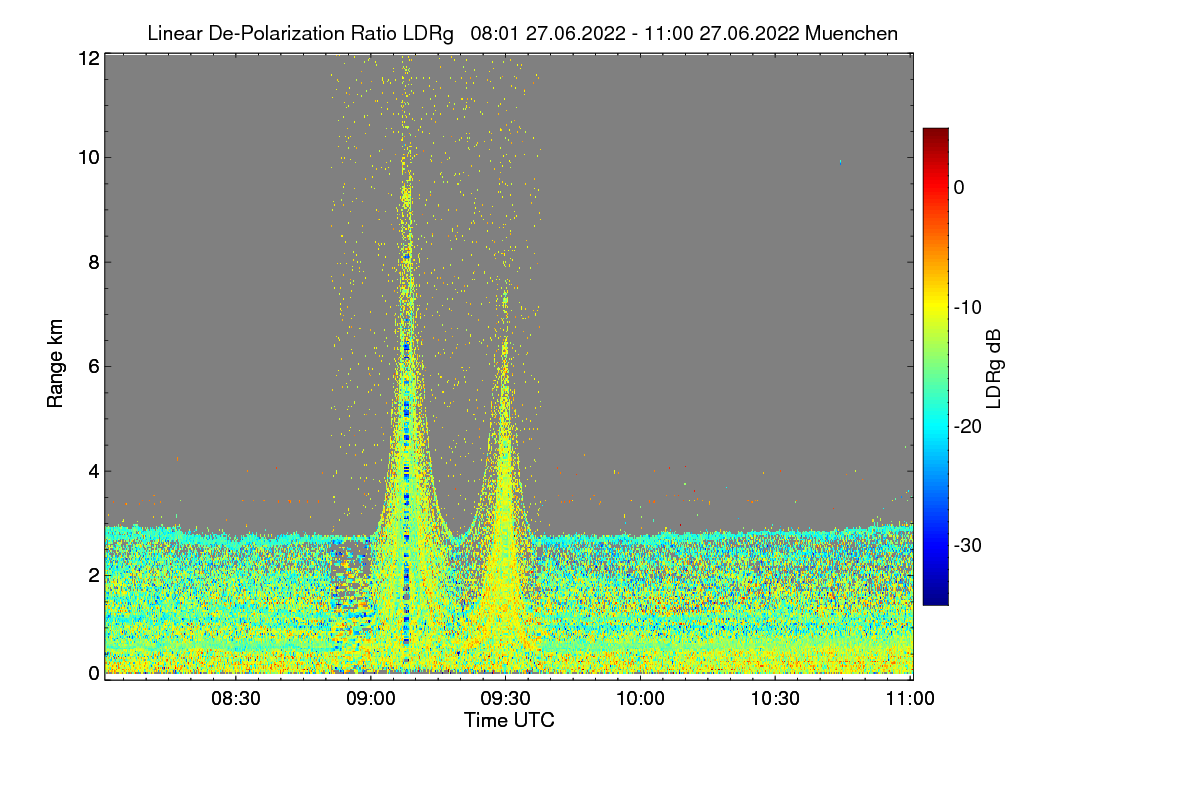Click the 0 km range tick label
This screenshot has width=1200, height=800.
point(94,673)
